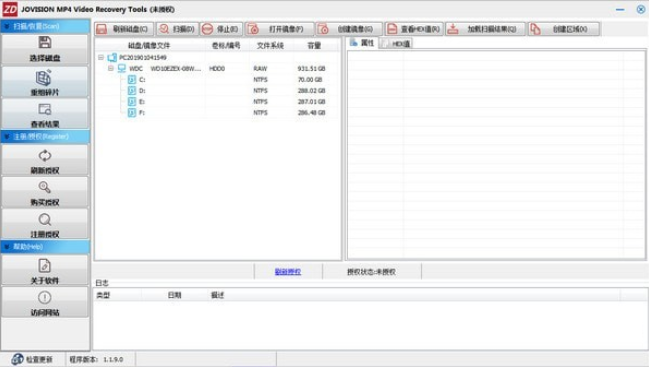Collapse the 注册/授权(Register) sidebar section

pyautogui.click(x=45, y=137)
